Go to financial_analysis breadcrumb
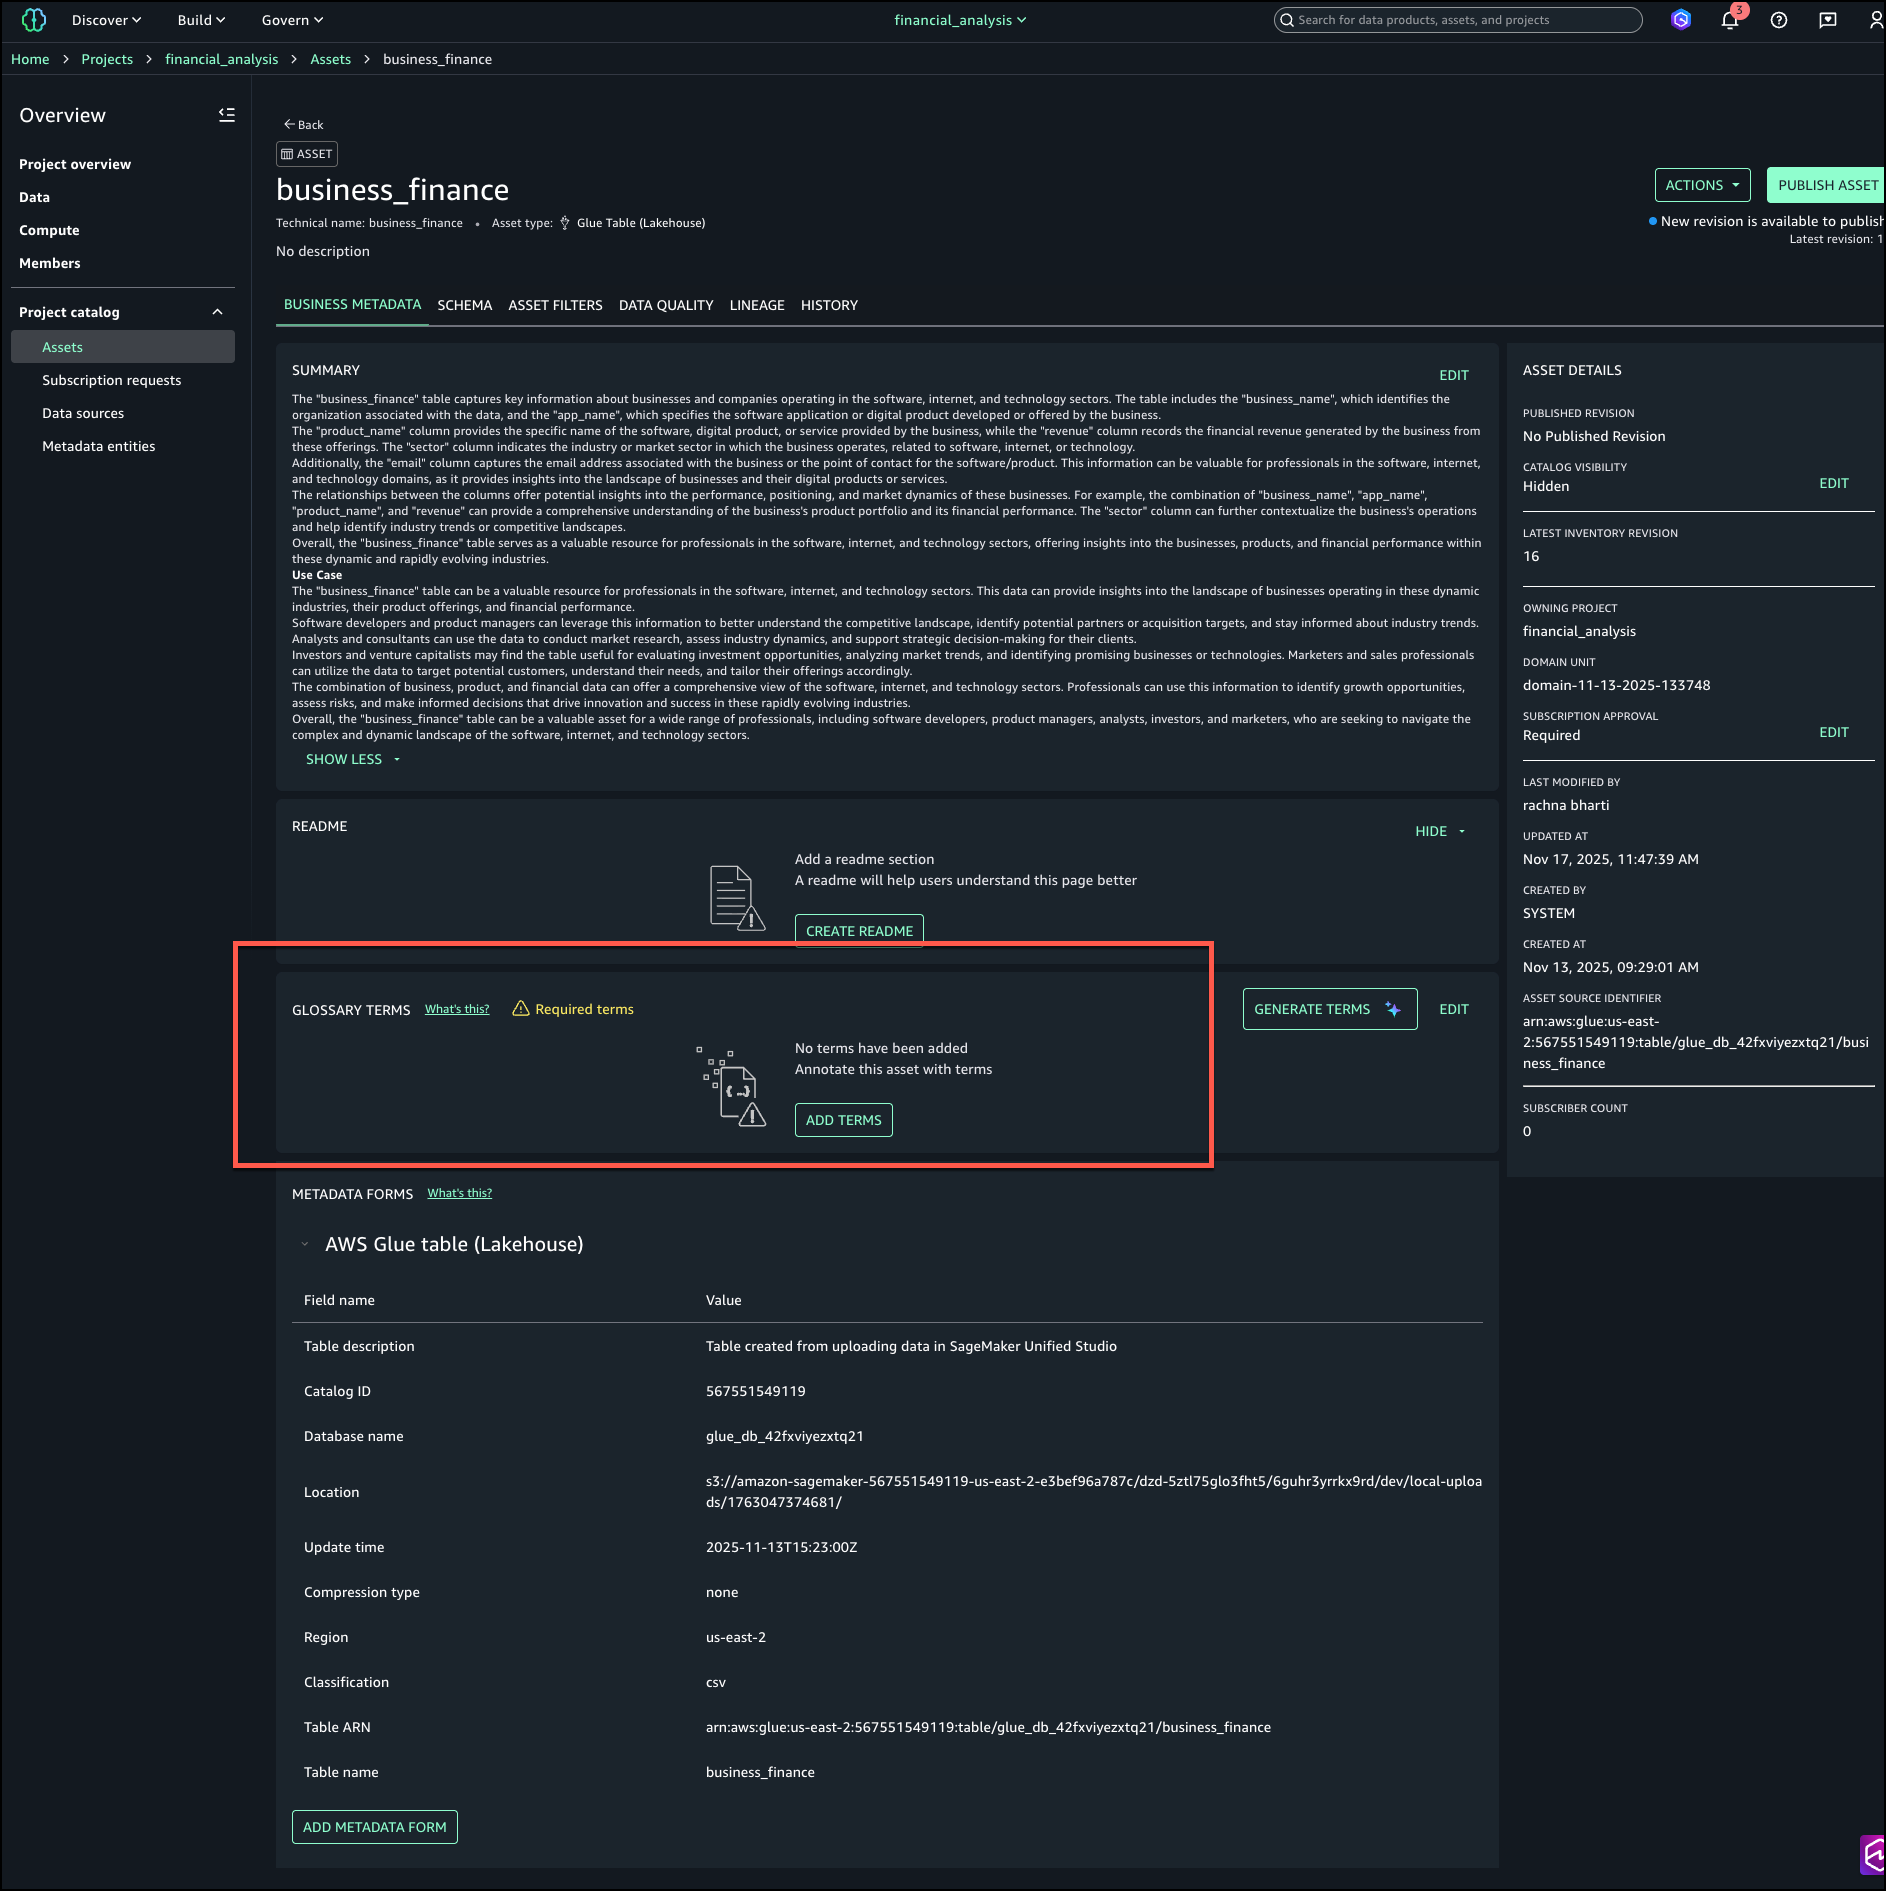 coord(222,59)
